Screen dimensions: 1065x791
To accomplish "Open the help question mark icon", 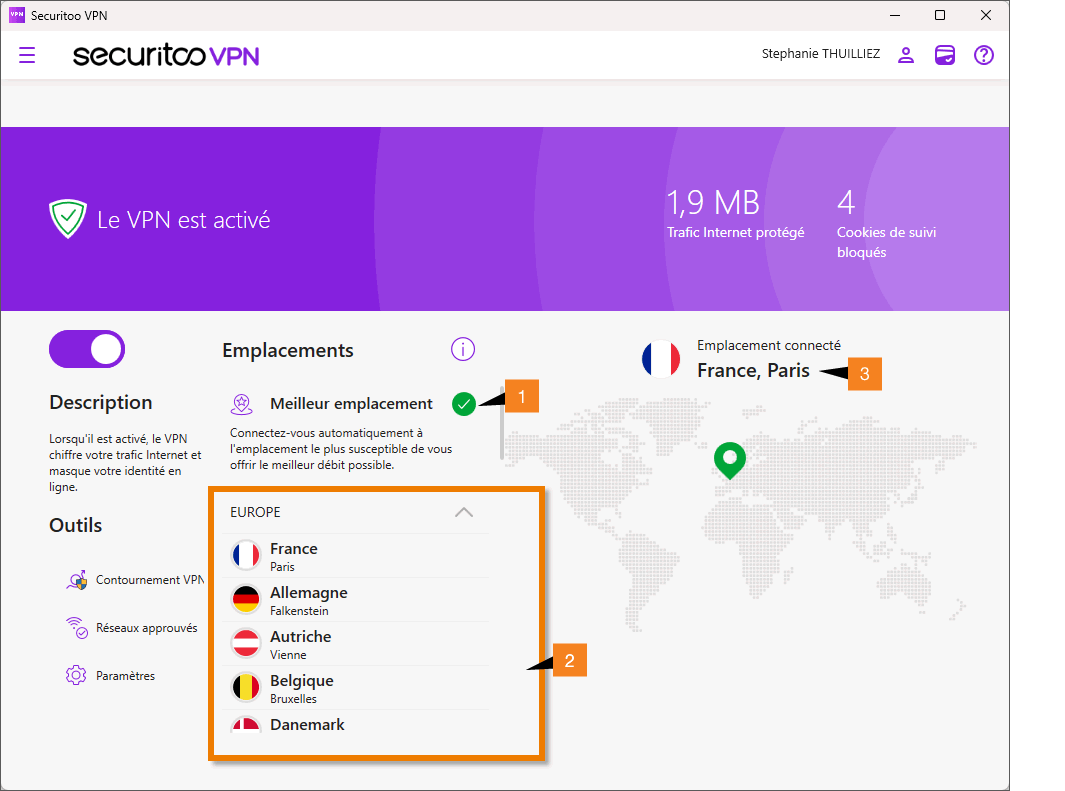I will [x=983, y=55].
